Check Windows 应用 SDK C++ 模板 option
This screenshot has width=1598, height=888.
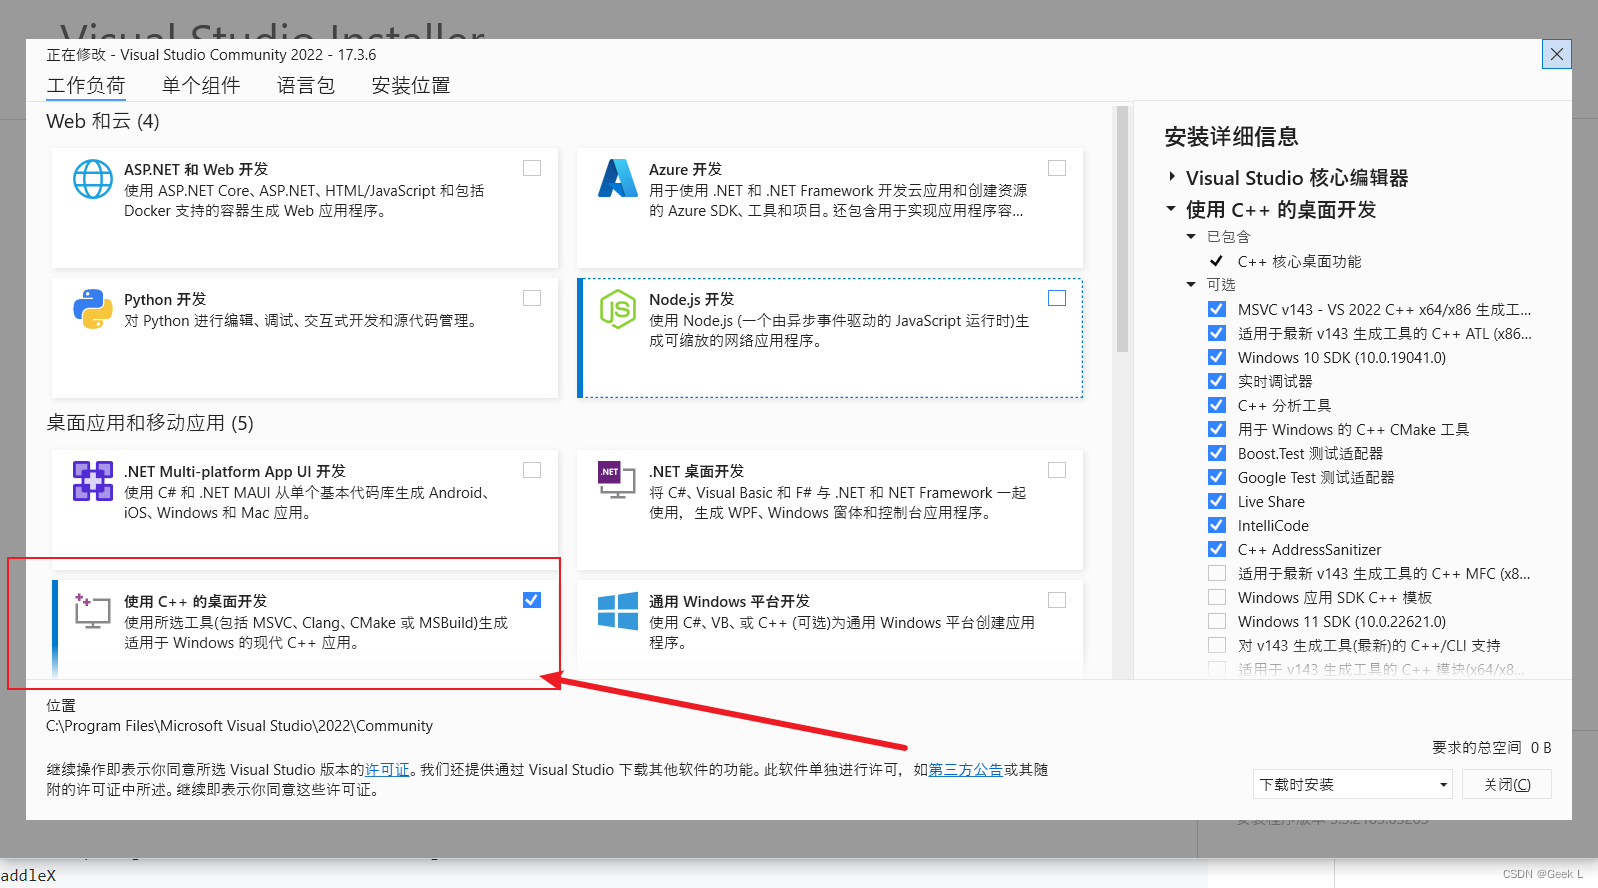click(x=1217, y=597)
